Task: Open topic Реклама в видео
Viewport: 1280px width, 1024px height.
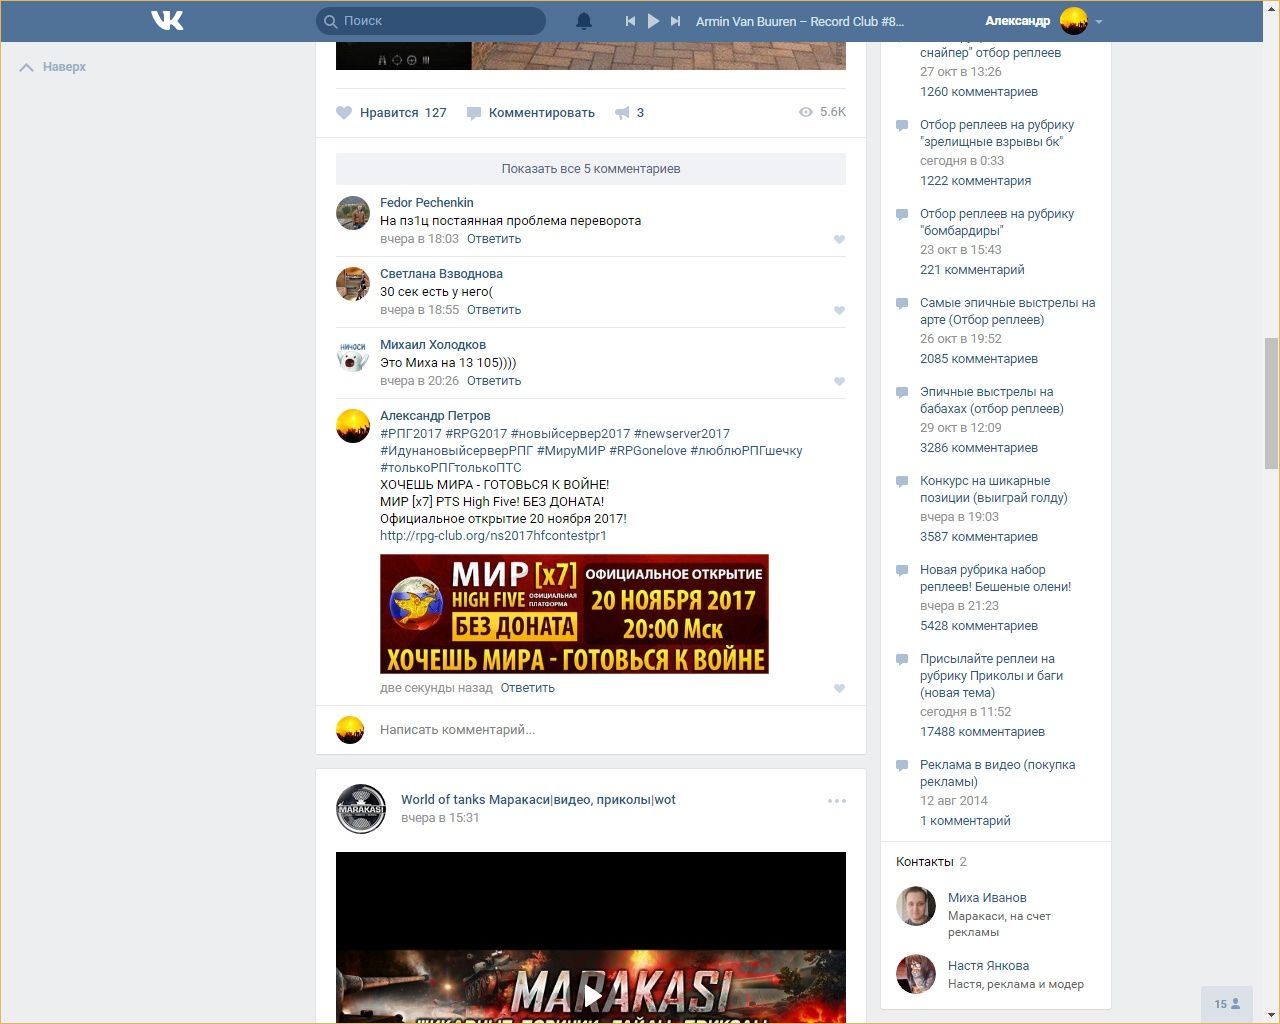Action: point(998,773)
